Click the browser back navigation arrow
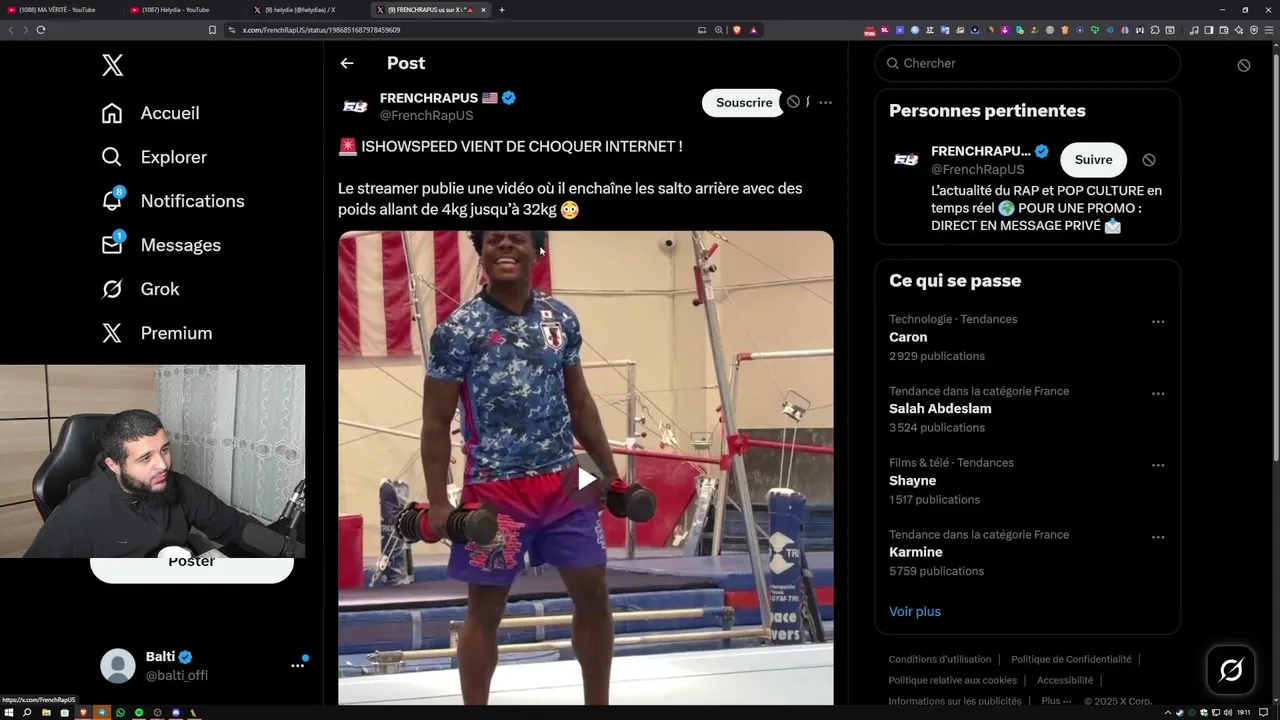 coord(11,30)
